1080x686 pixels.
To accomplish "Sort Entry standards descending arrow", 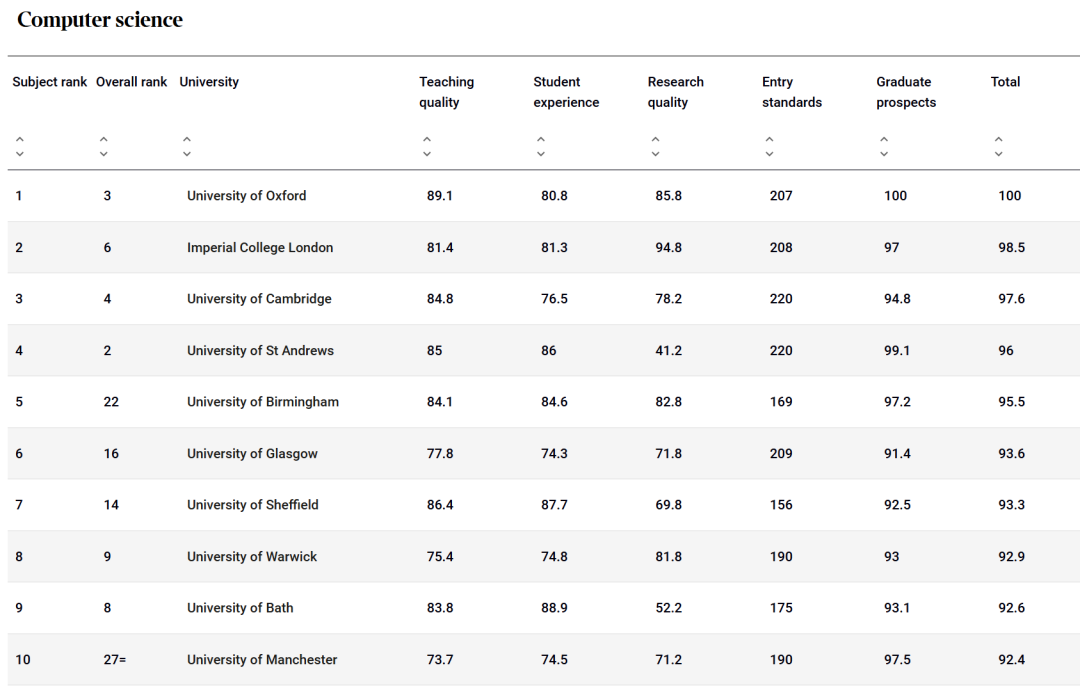I will [x=769, y=154].
